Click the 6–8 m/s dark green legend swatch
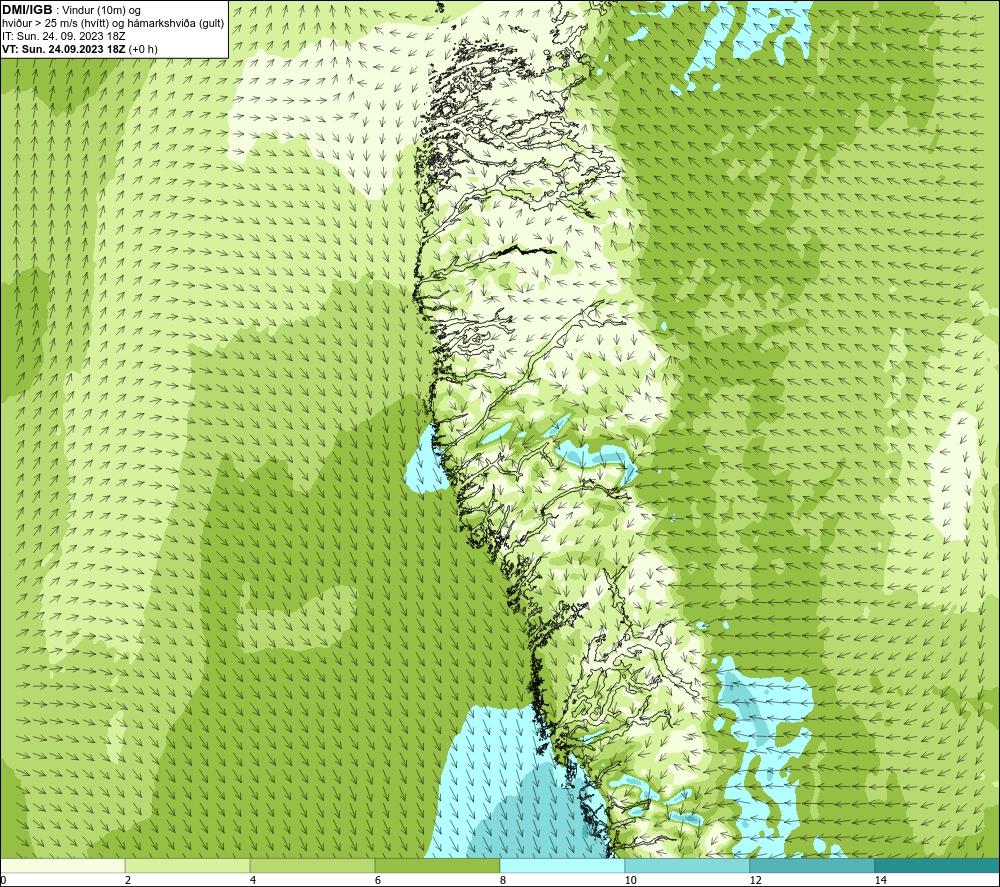1000x887 pixels. coord(438,865)
